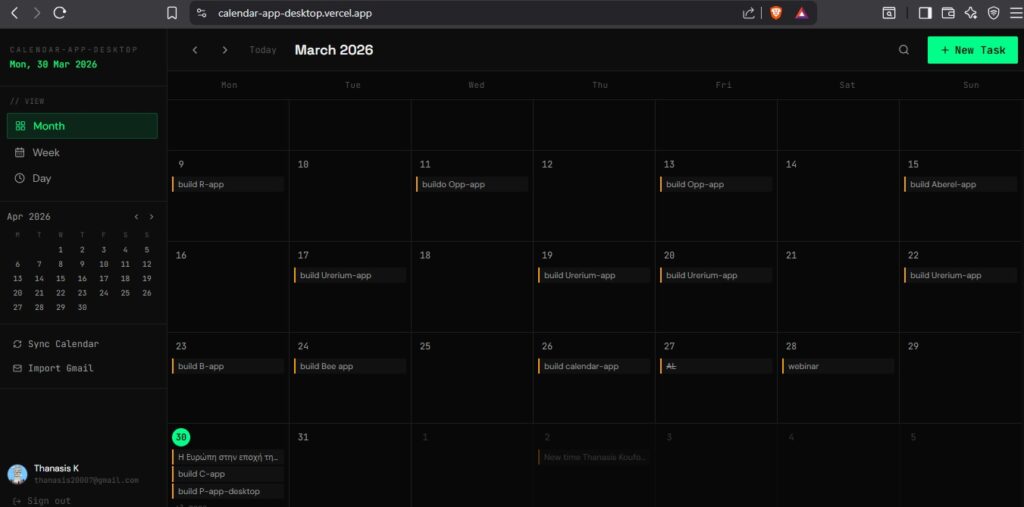Open the 'webinar' task on March 28
The width and height of the screenshot is (1024, 507).
tap(838, 366)
